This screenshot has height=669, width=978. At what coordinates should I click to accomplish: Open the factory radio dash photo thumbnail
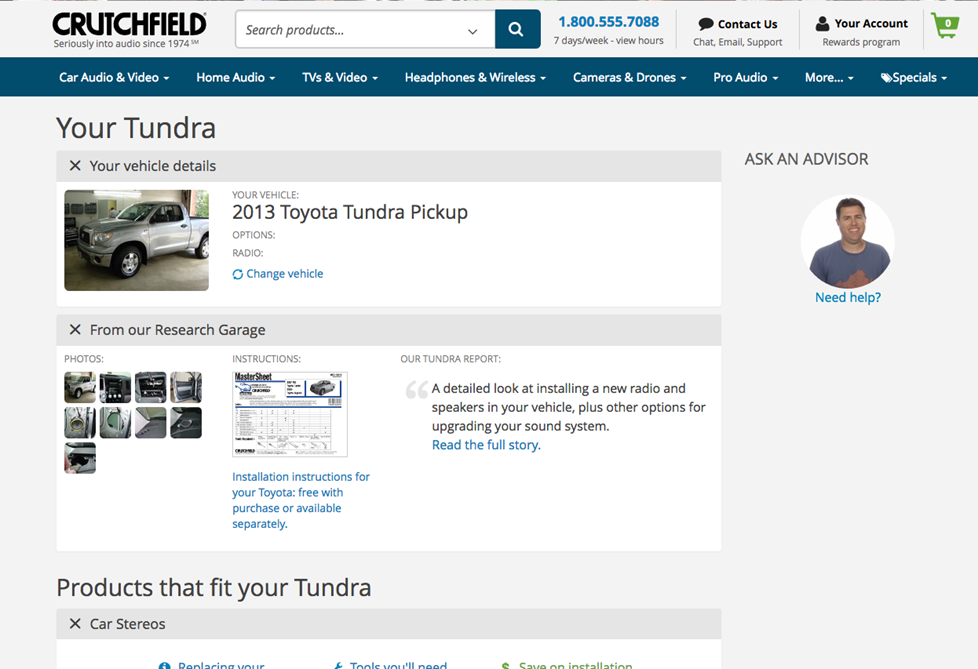[115, 388]
